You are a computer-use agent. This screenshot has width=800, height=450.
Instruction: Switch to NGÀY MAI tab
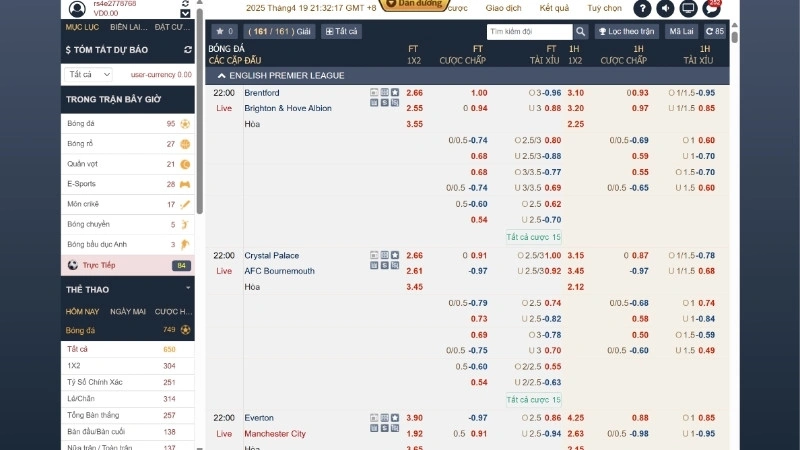[128, 312]
